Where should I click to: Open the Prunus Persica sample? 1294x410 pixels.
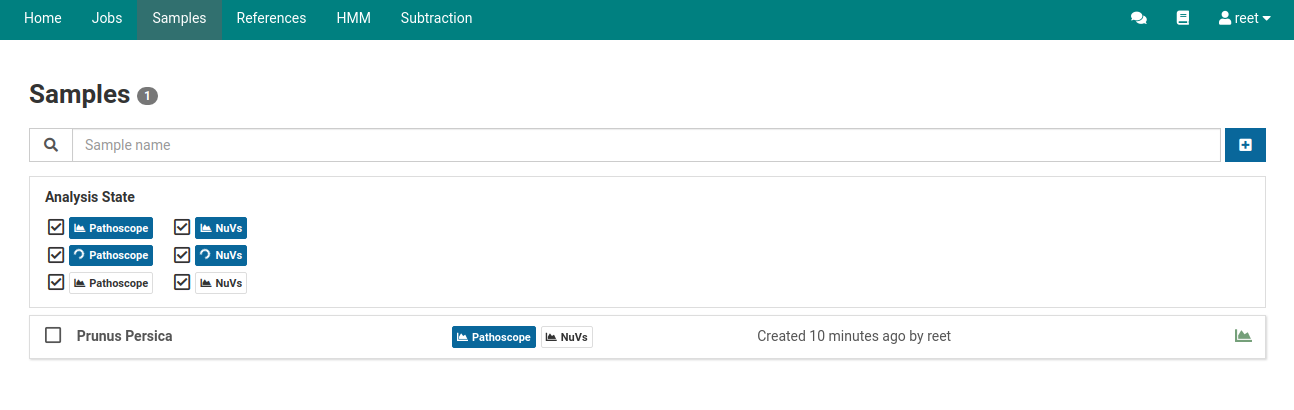tap(124, 336)
